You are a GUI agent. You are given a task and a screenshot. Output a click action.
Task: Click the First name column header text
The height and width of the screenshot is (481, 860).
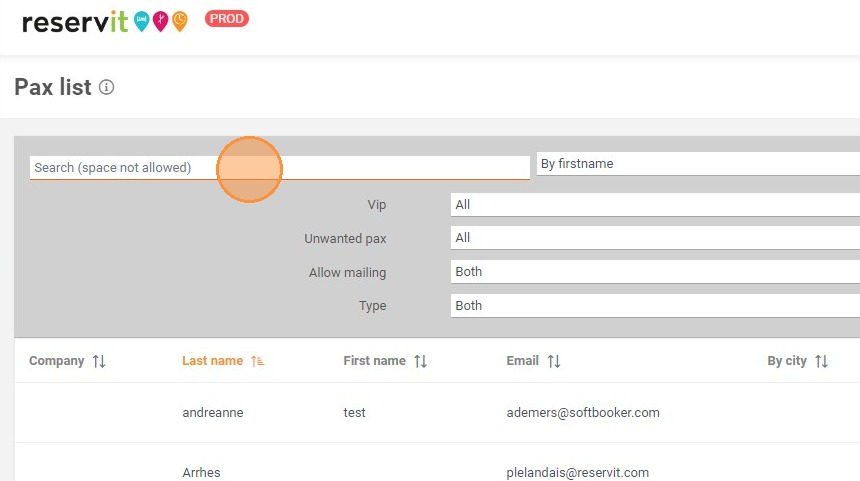375,361
